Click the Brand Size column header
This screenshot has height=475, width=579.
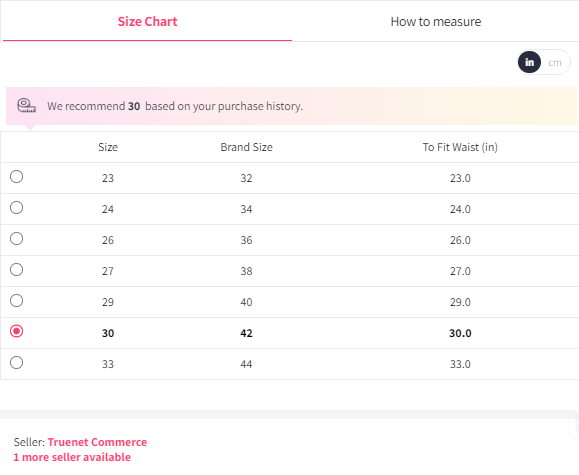[x=246, y=147]
